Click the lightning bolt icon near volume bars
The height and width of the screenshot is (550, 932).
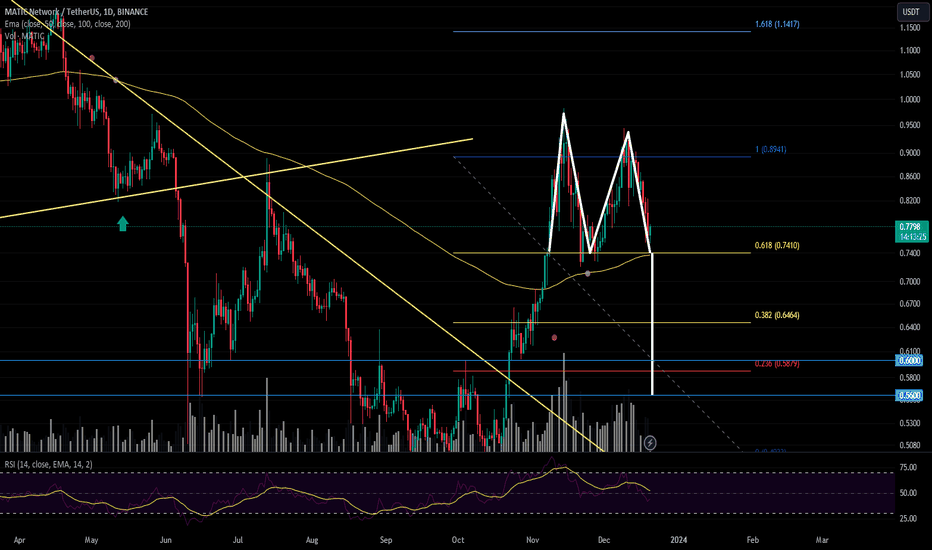[650, 442]
